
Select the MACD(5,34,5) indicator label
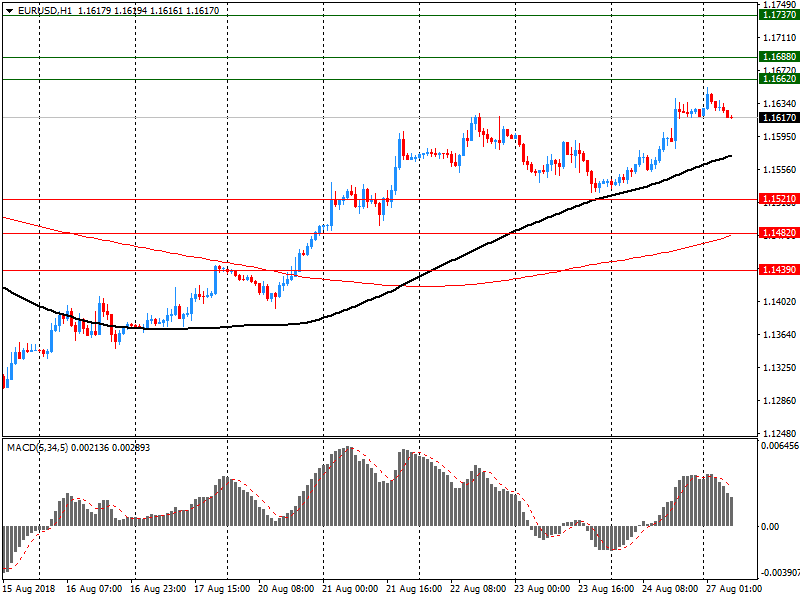pos(37,448)
